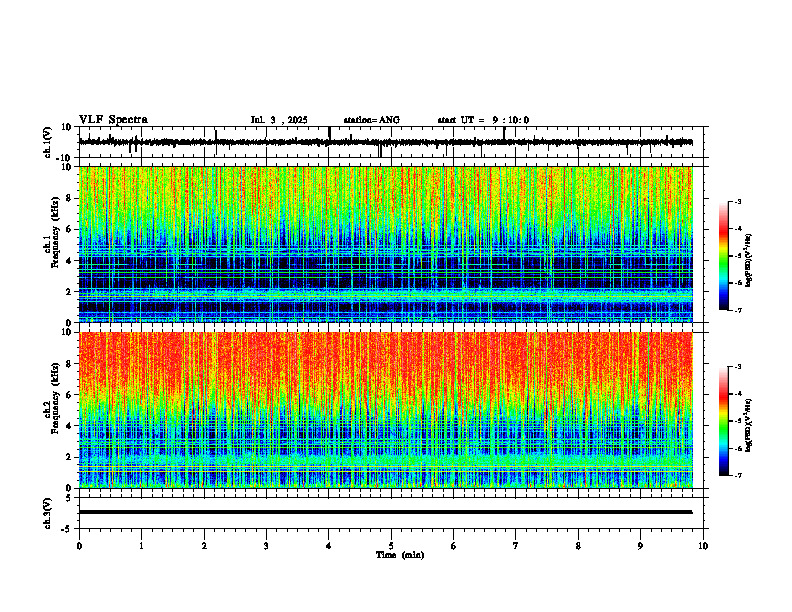Click the log(PSD) label beside ch.2 color scale
Image resolution: width=792 pixels, height=612 pixels.
(749, 425)
